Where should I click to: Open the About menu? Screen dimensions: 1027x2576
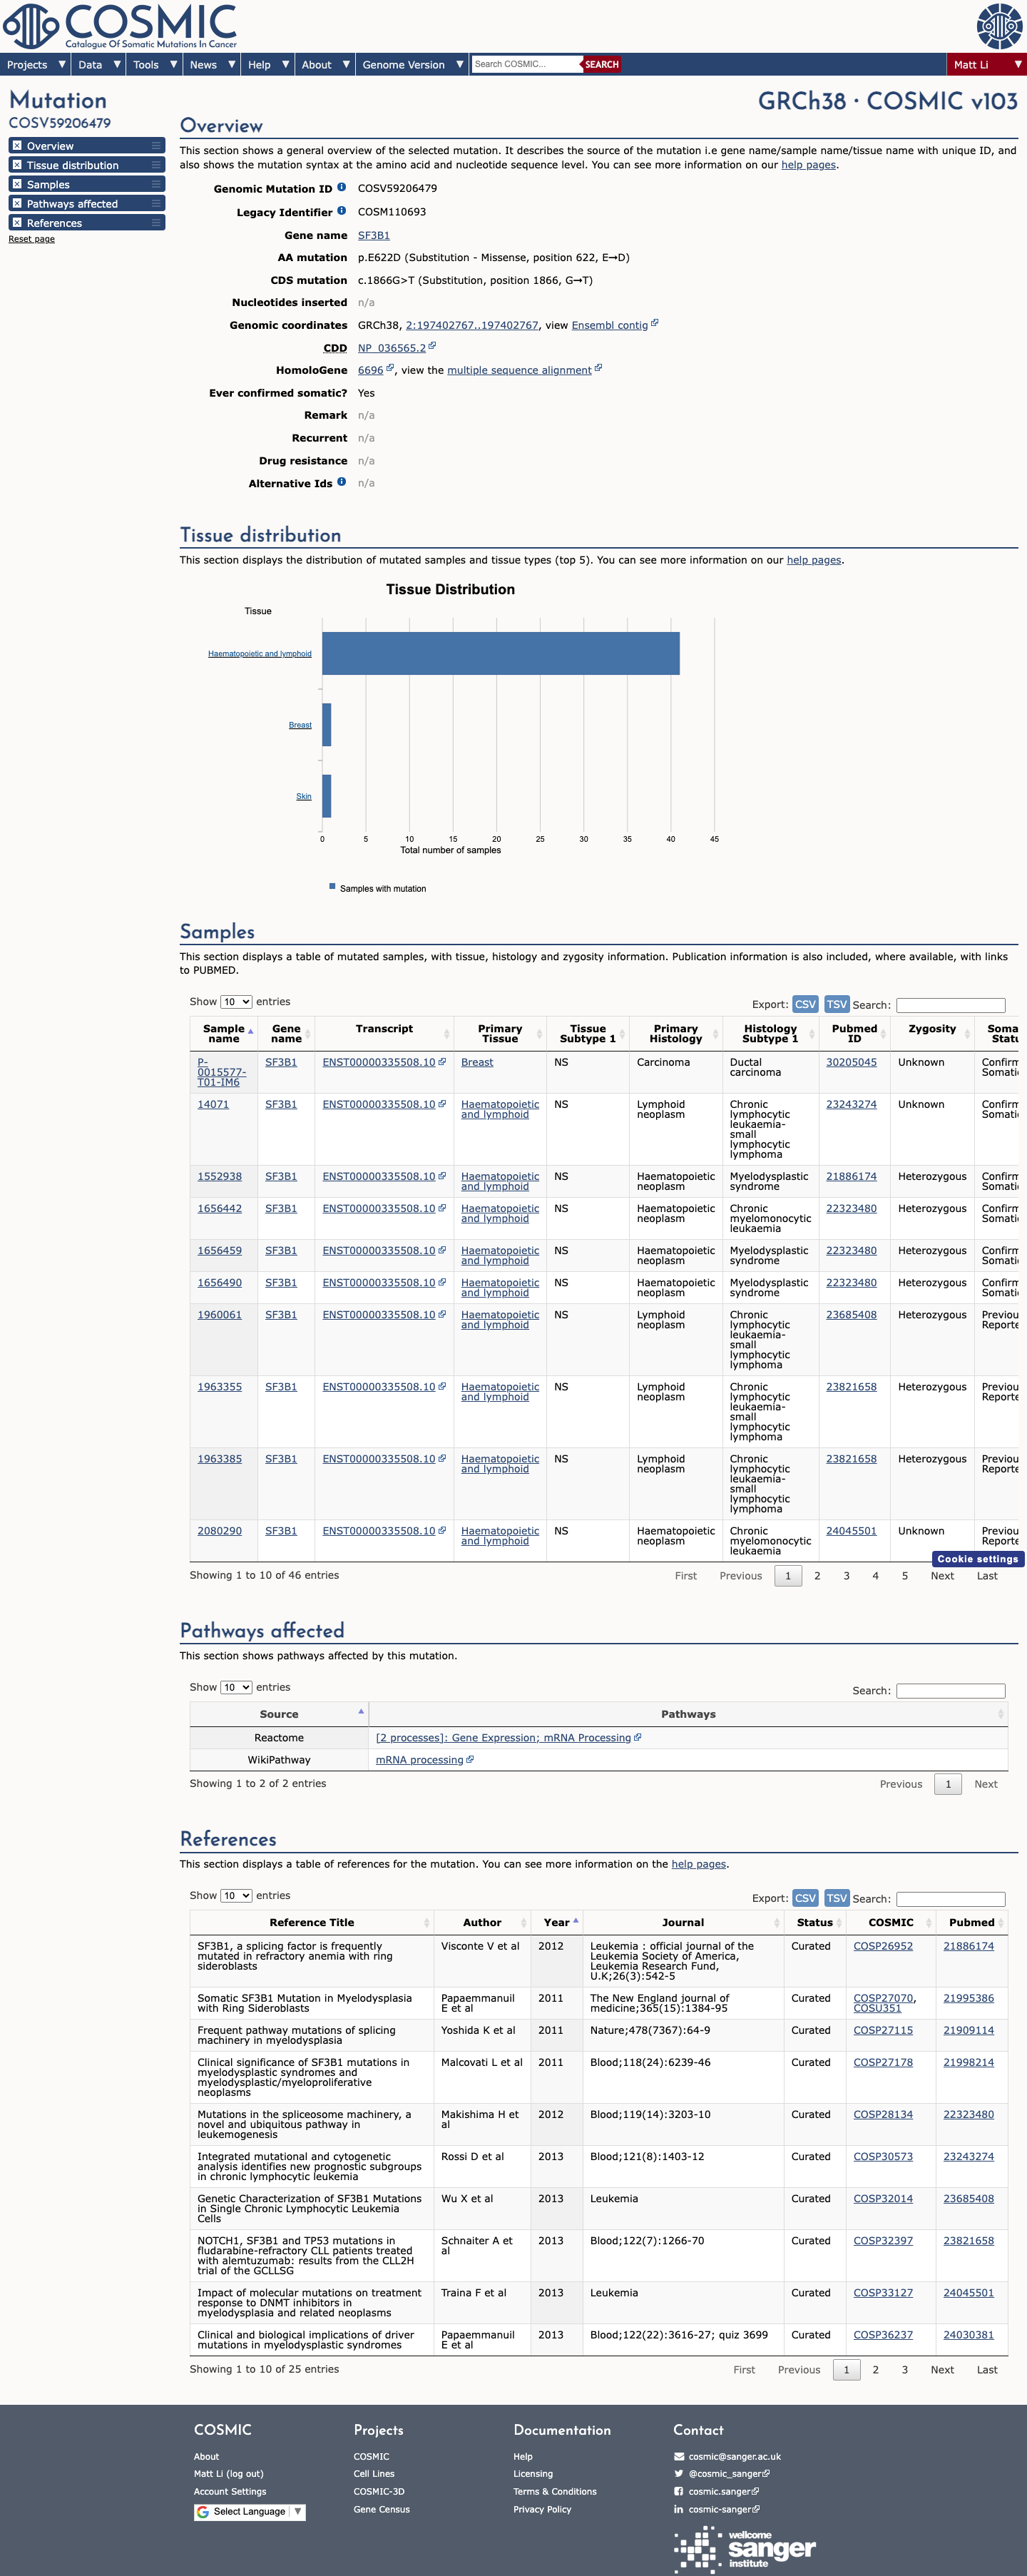326,64
